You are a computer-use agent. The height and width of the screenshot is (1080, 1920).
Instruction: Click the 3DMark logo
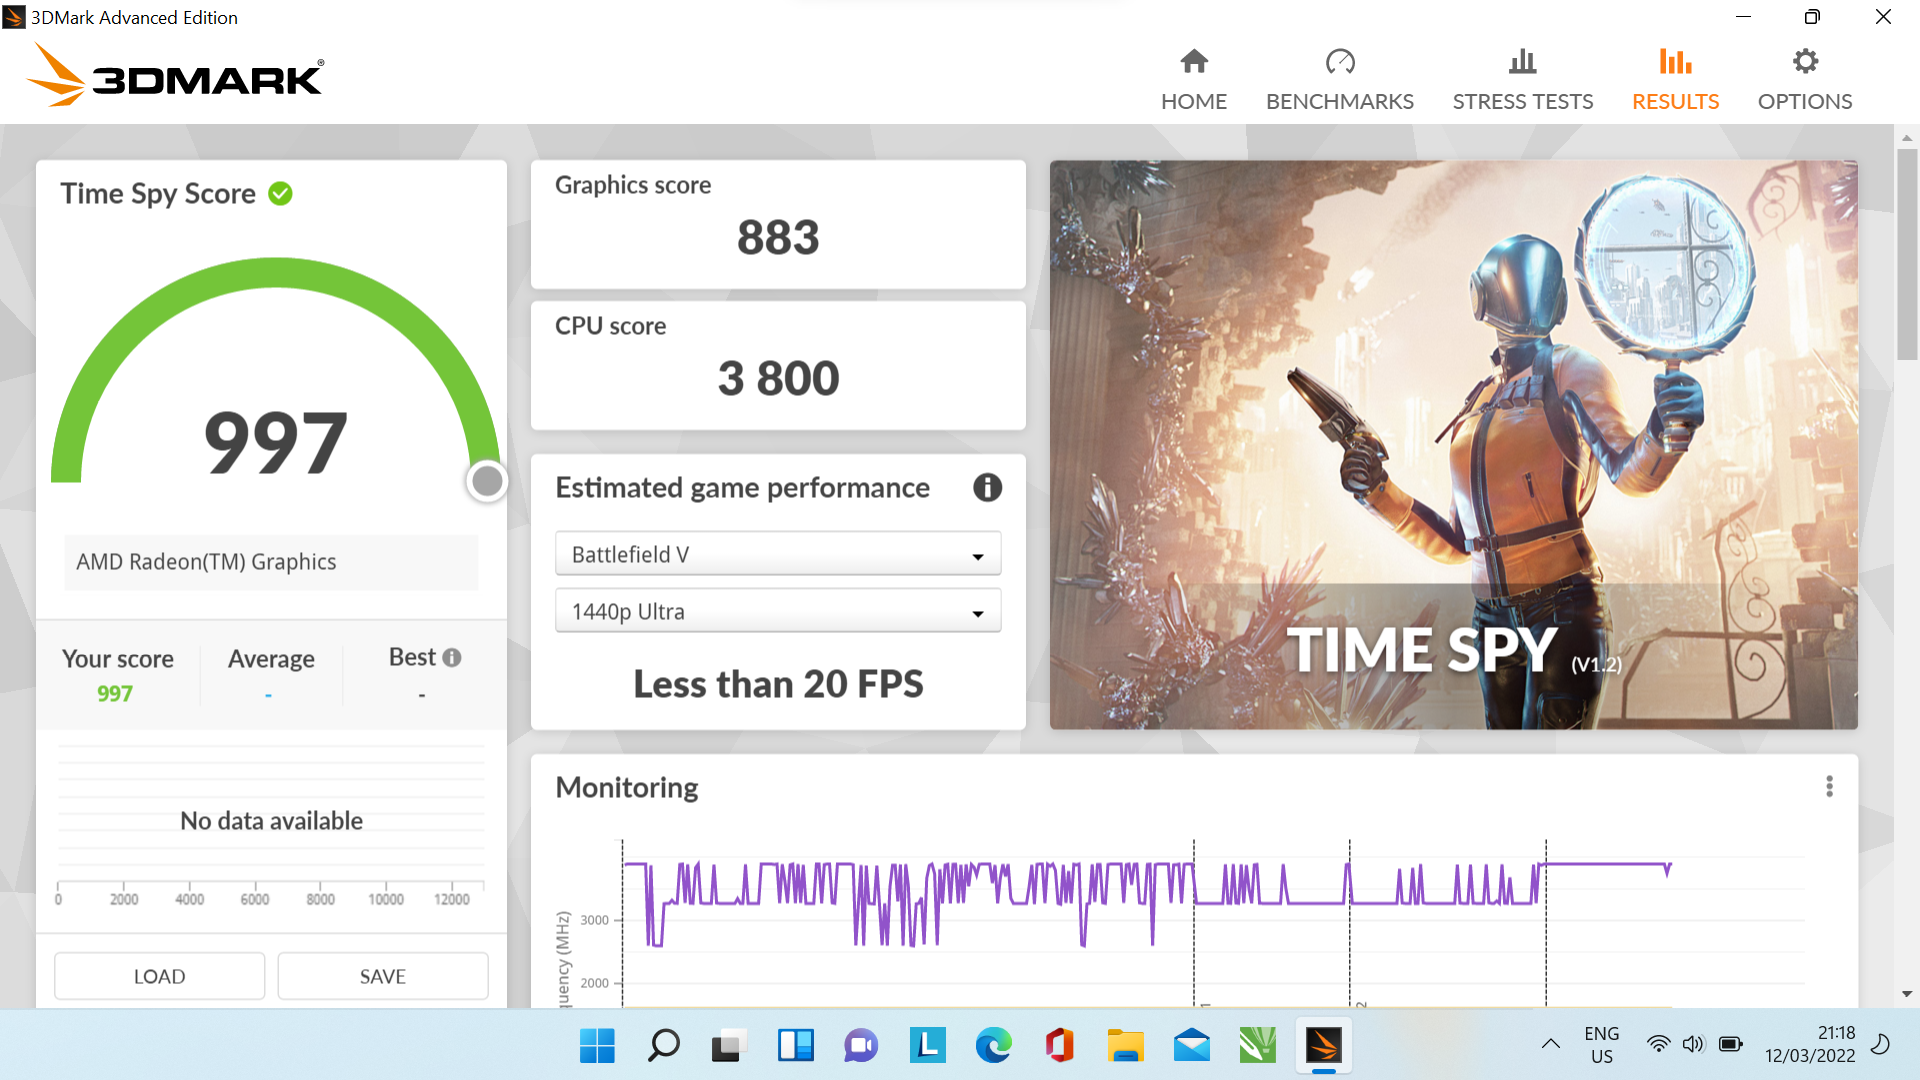click(x=175, y=75)
